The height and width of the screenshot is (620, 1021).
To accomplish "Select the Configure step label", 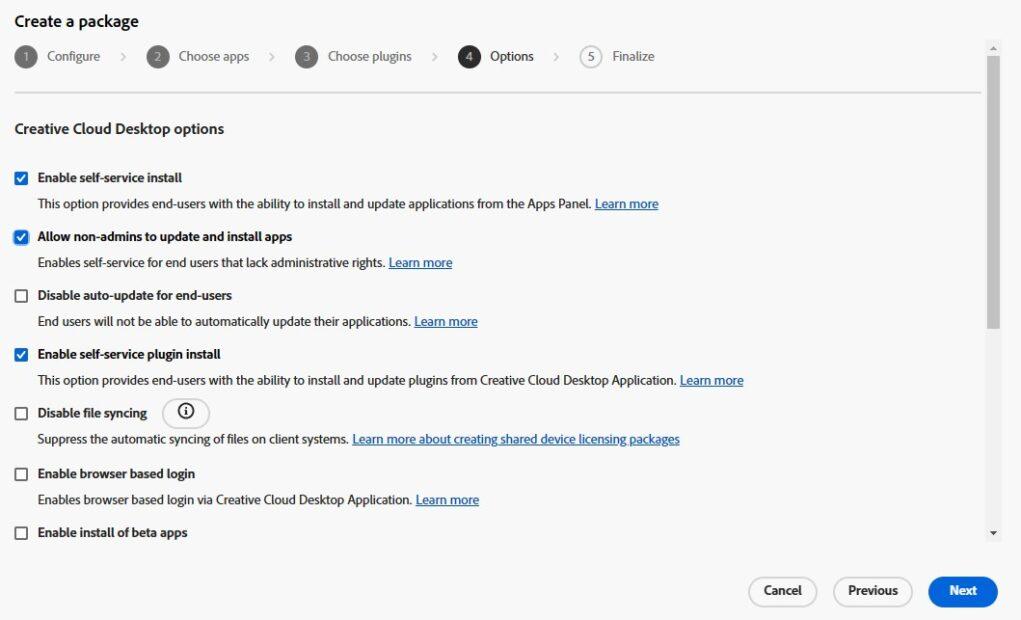I will pyautogui.click(x=72, y=57).
